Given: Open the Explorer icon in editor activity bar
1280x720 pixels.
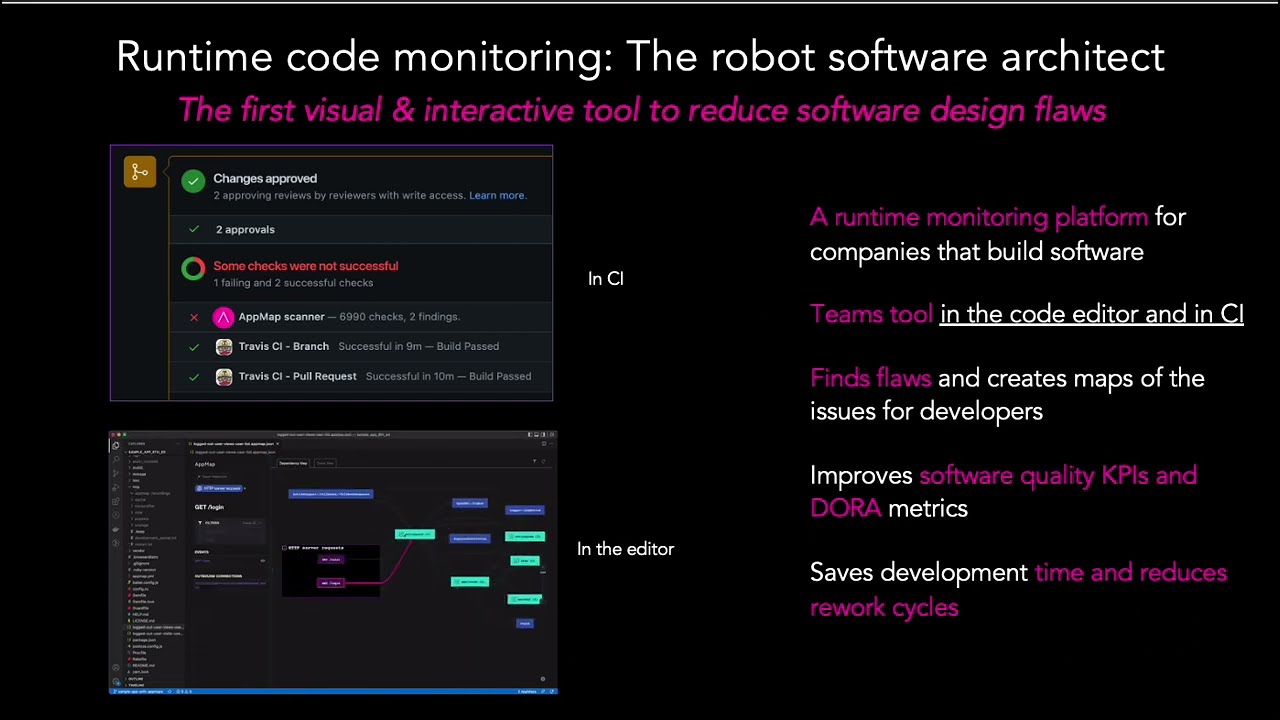Looking at the screenshot, I should pyautogui.click(x=115, y=446).
